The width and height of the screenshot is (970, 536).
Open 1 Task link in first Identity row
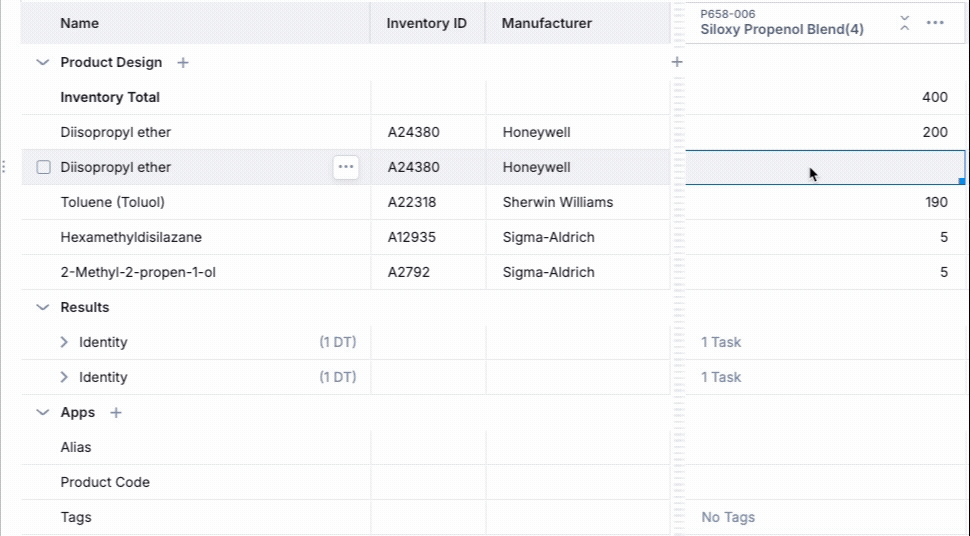click(x=721, y=343)
